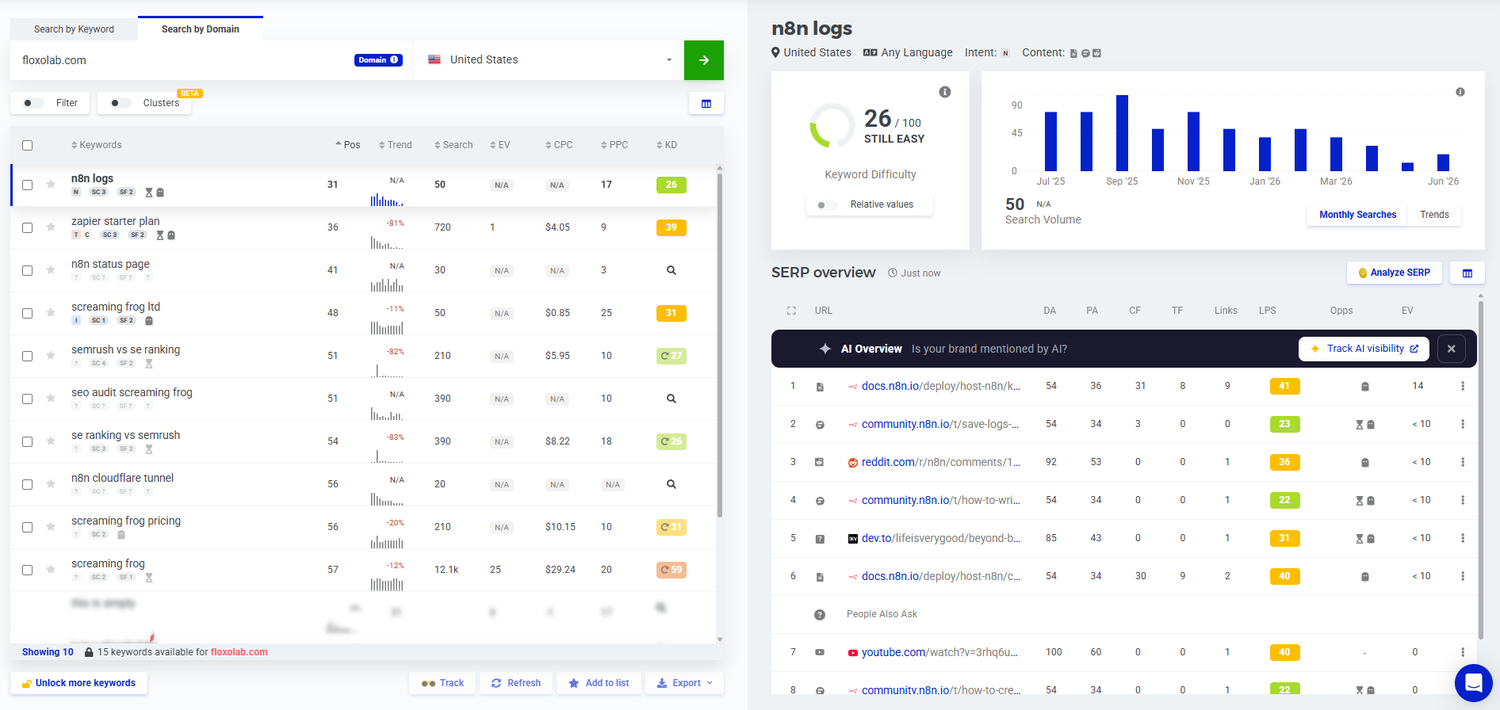Close the AI Overview banner
Image resolution: width=1500 pixels, height=710 pixels.
[x=1451, y=349]
